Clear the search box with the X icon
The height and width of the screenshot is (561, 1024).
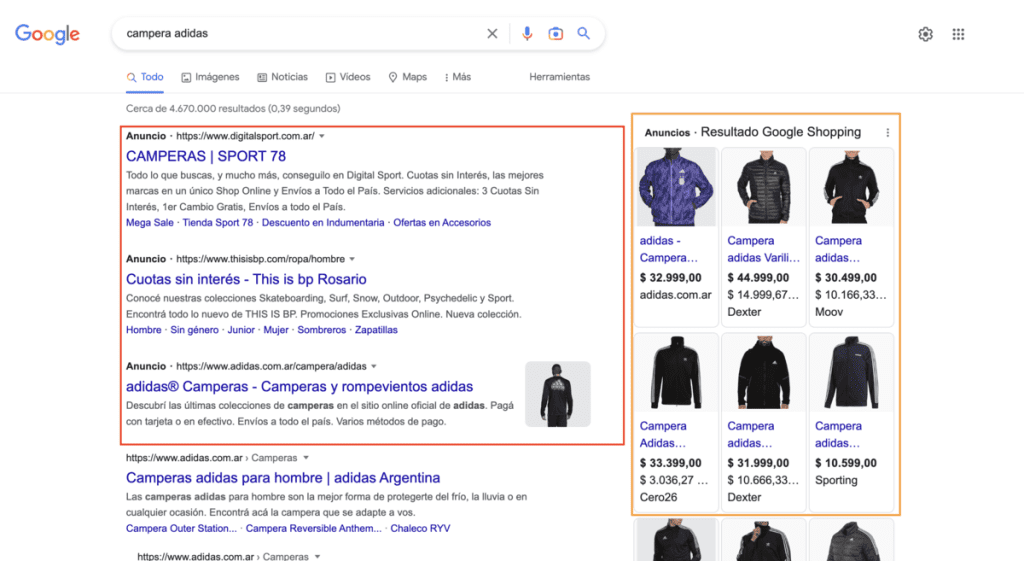tap(492, 33)
